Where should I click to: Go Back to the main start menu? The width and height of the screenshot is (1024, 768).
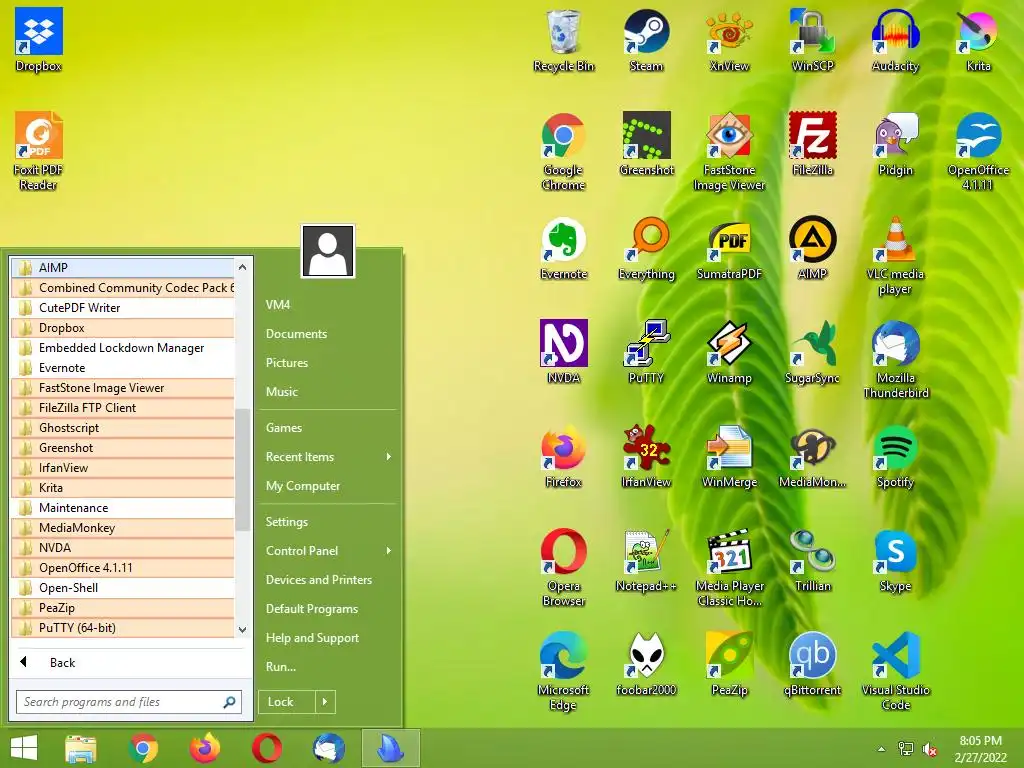coord(129,662)
